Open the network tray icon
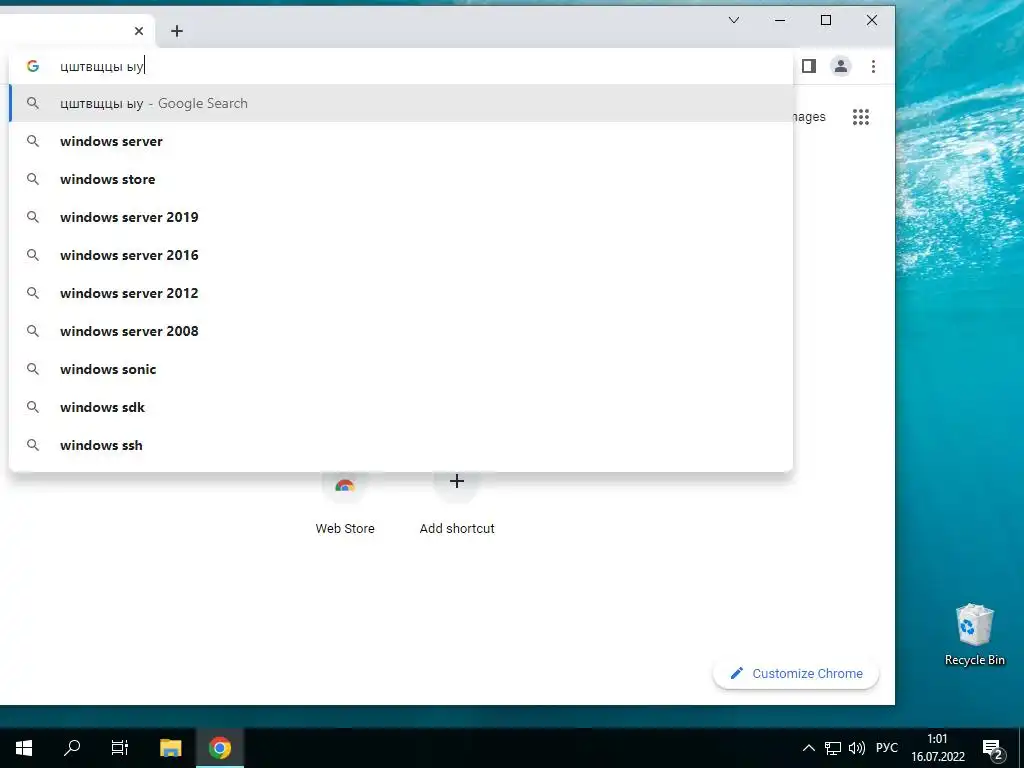This screenshot has width=1024, height=768. tap(833, 748)
